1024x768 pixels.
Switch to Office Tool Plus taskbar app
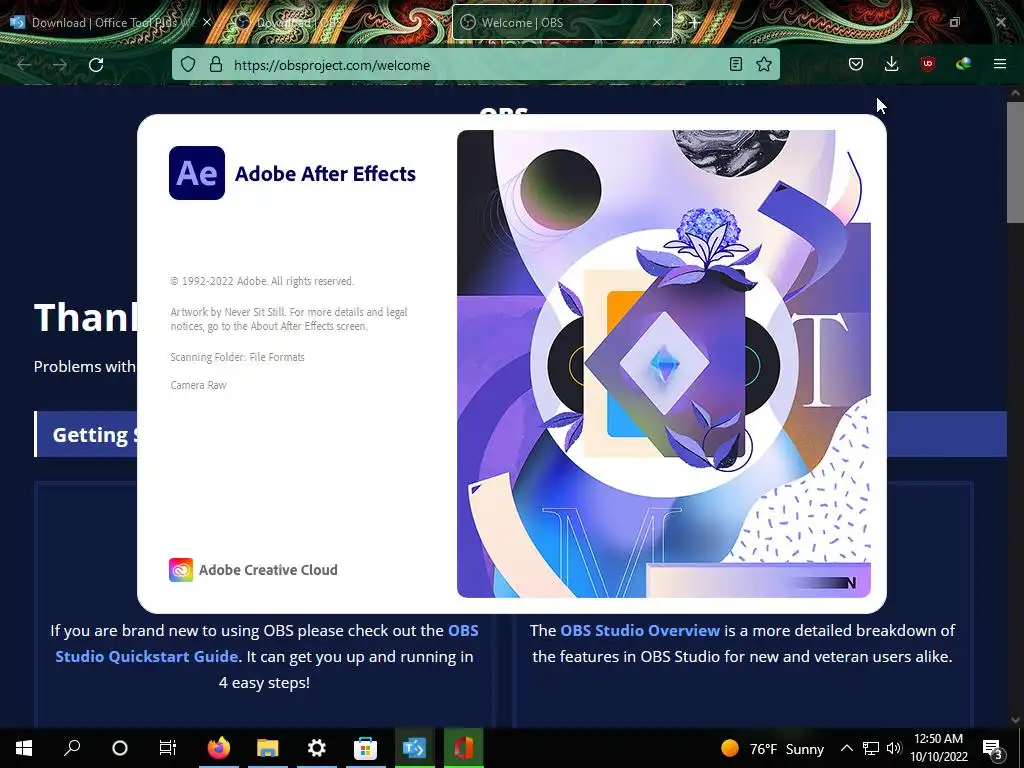415,748
